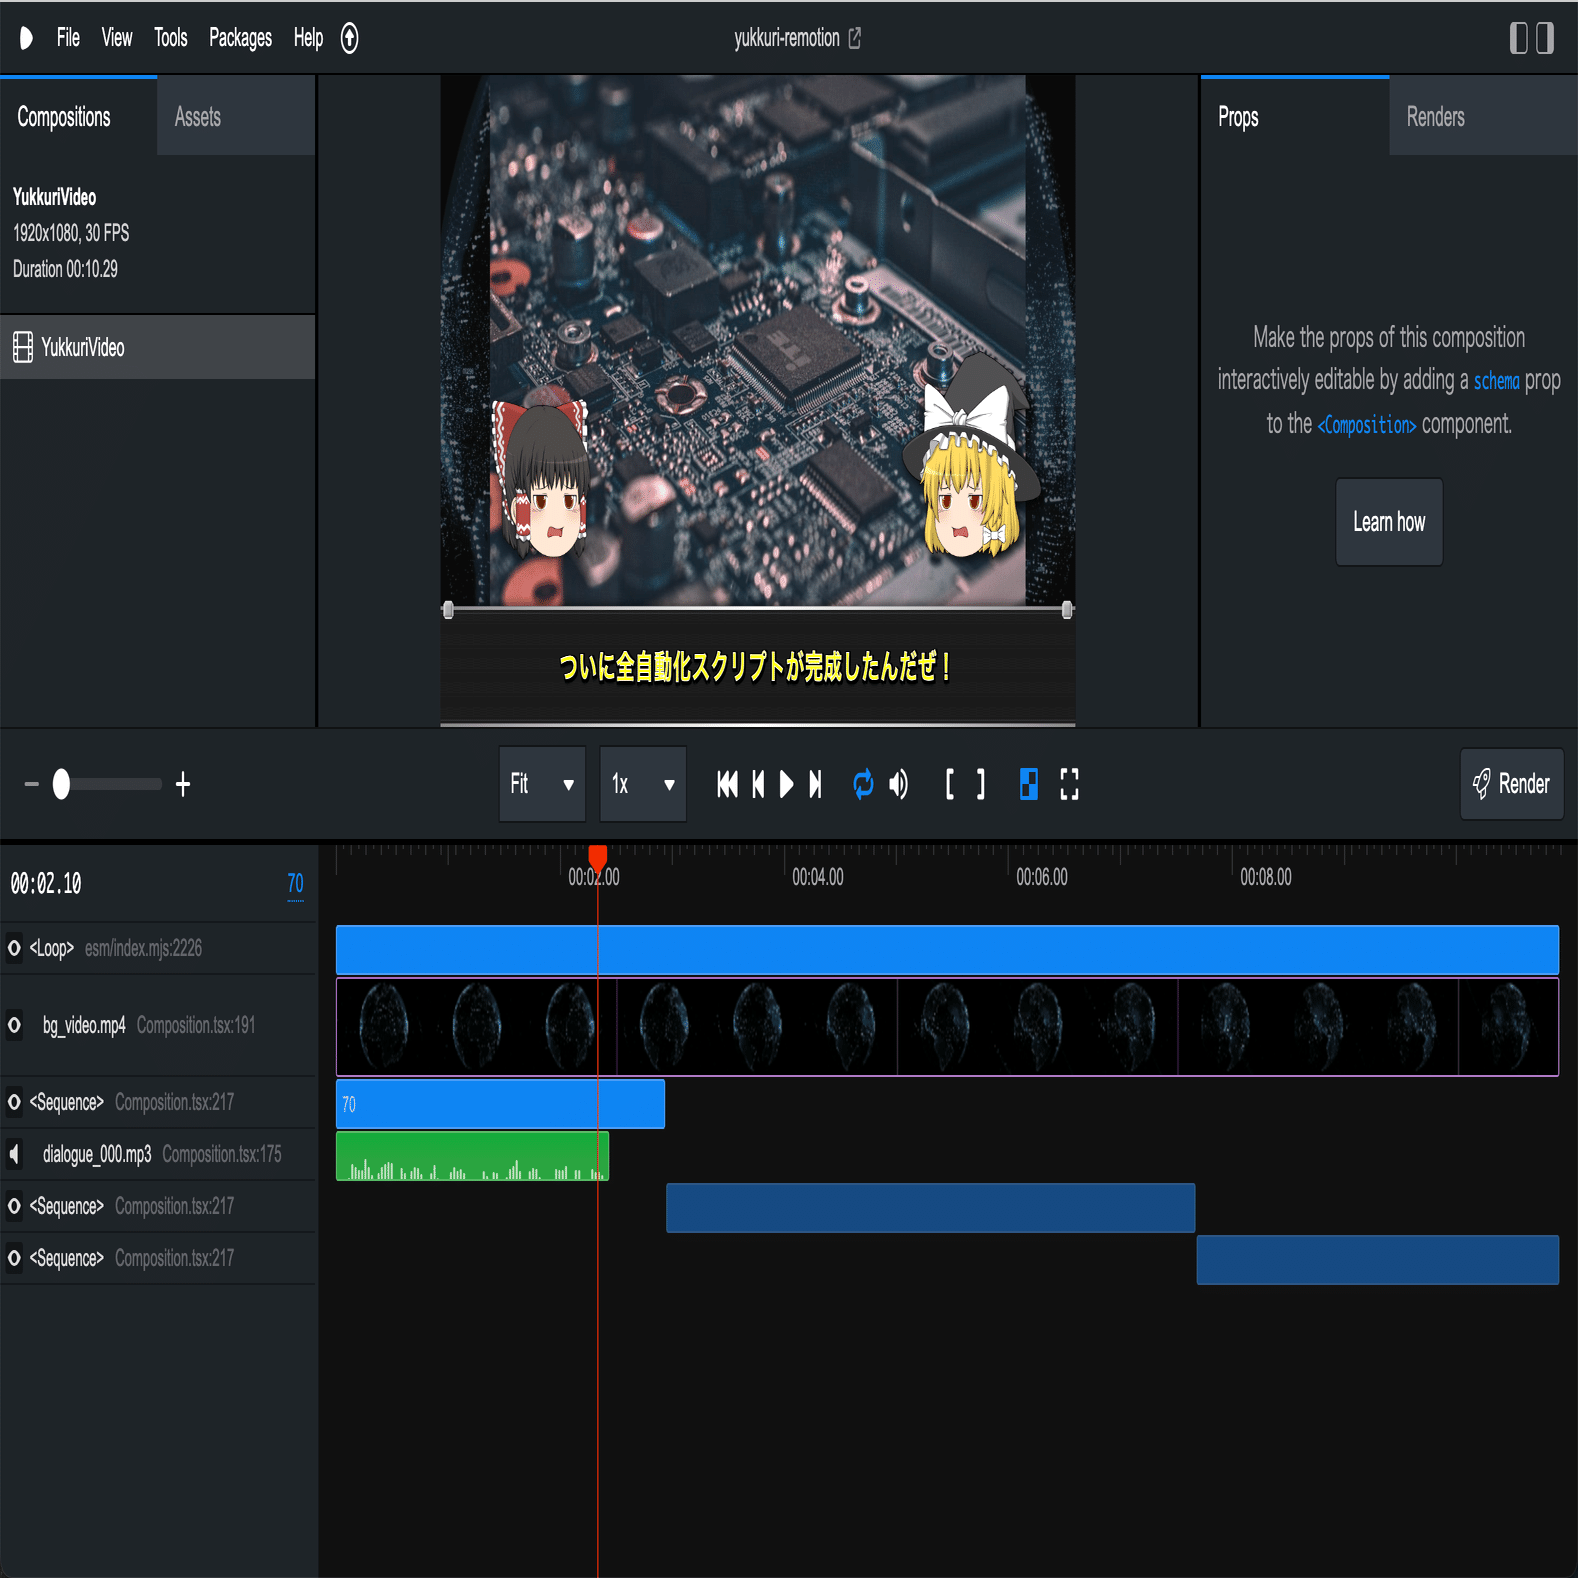
Task: Click the bg_video.mp4 track label
Action: [x=84, y=1025]
